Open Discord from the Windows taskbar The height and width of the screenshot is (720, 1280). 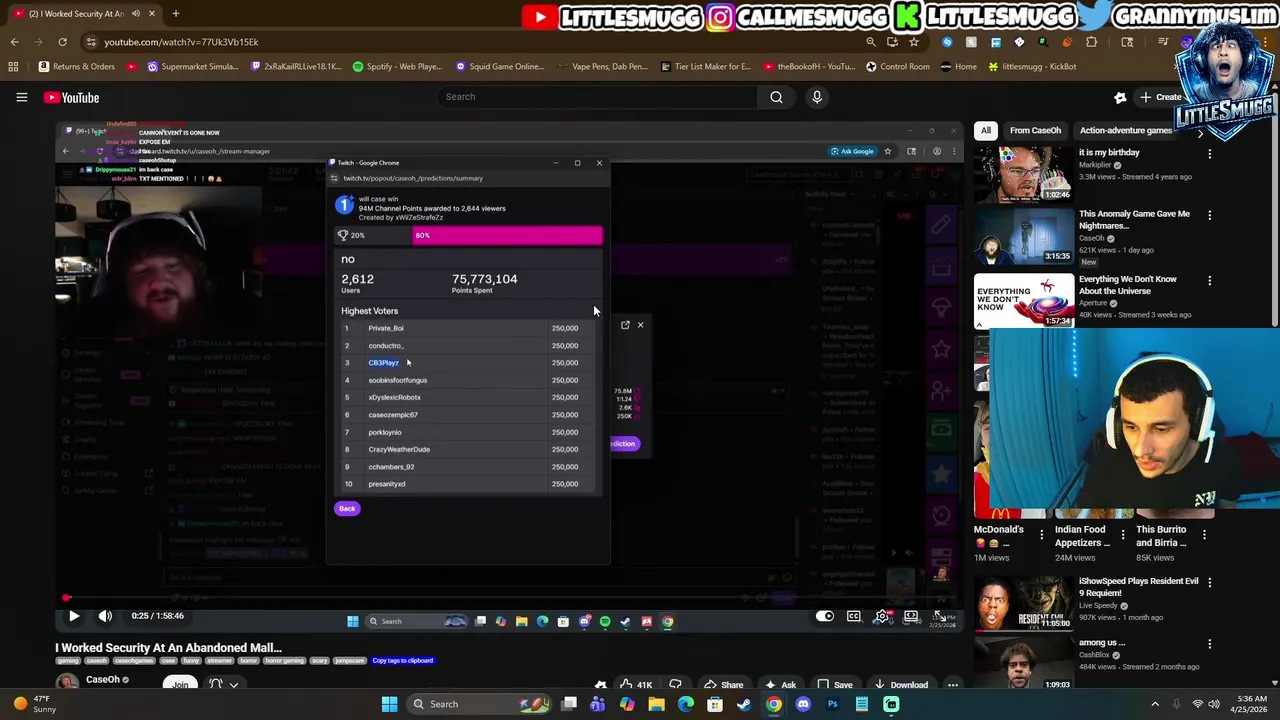pos(803,704)
